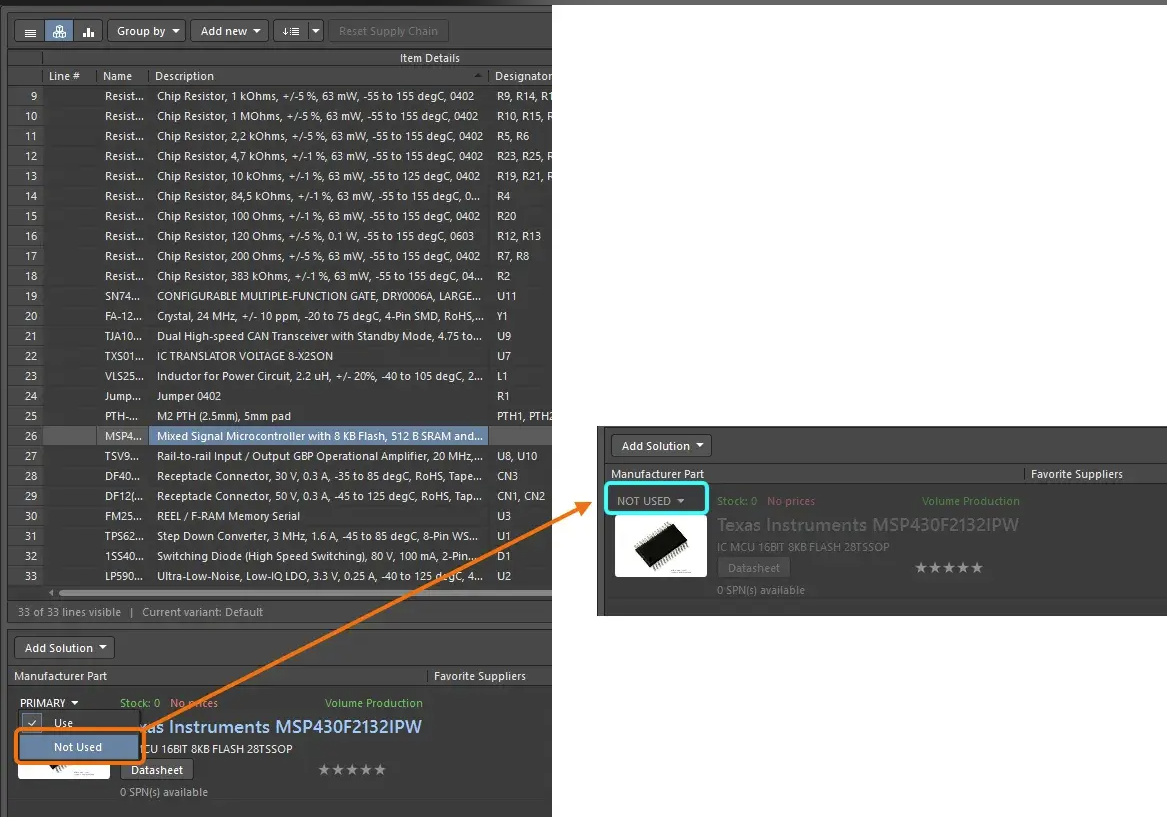Select the Crystal, 24 MHz row
Screen dimensions: 1167x817
[280, 316]
